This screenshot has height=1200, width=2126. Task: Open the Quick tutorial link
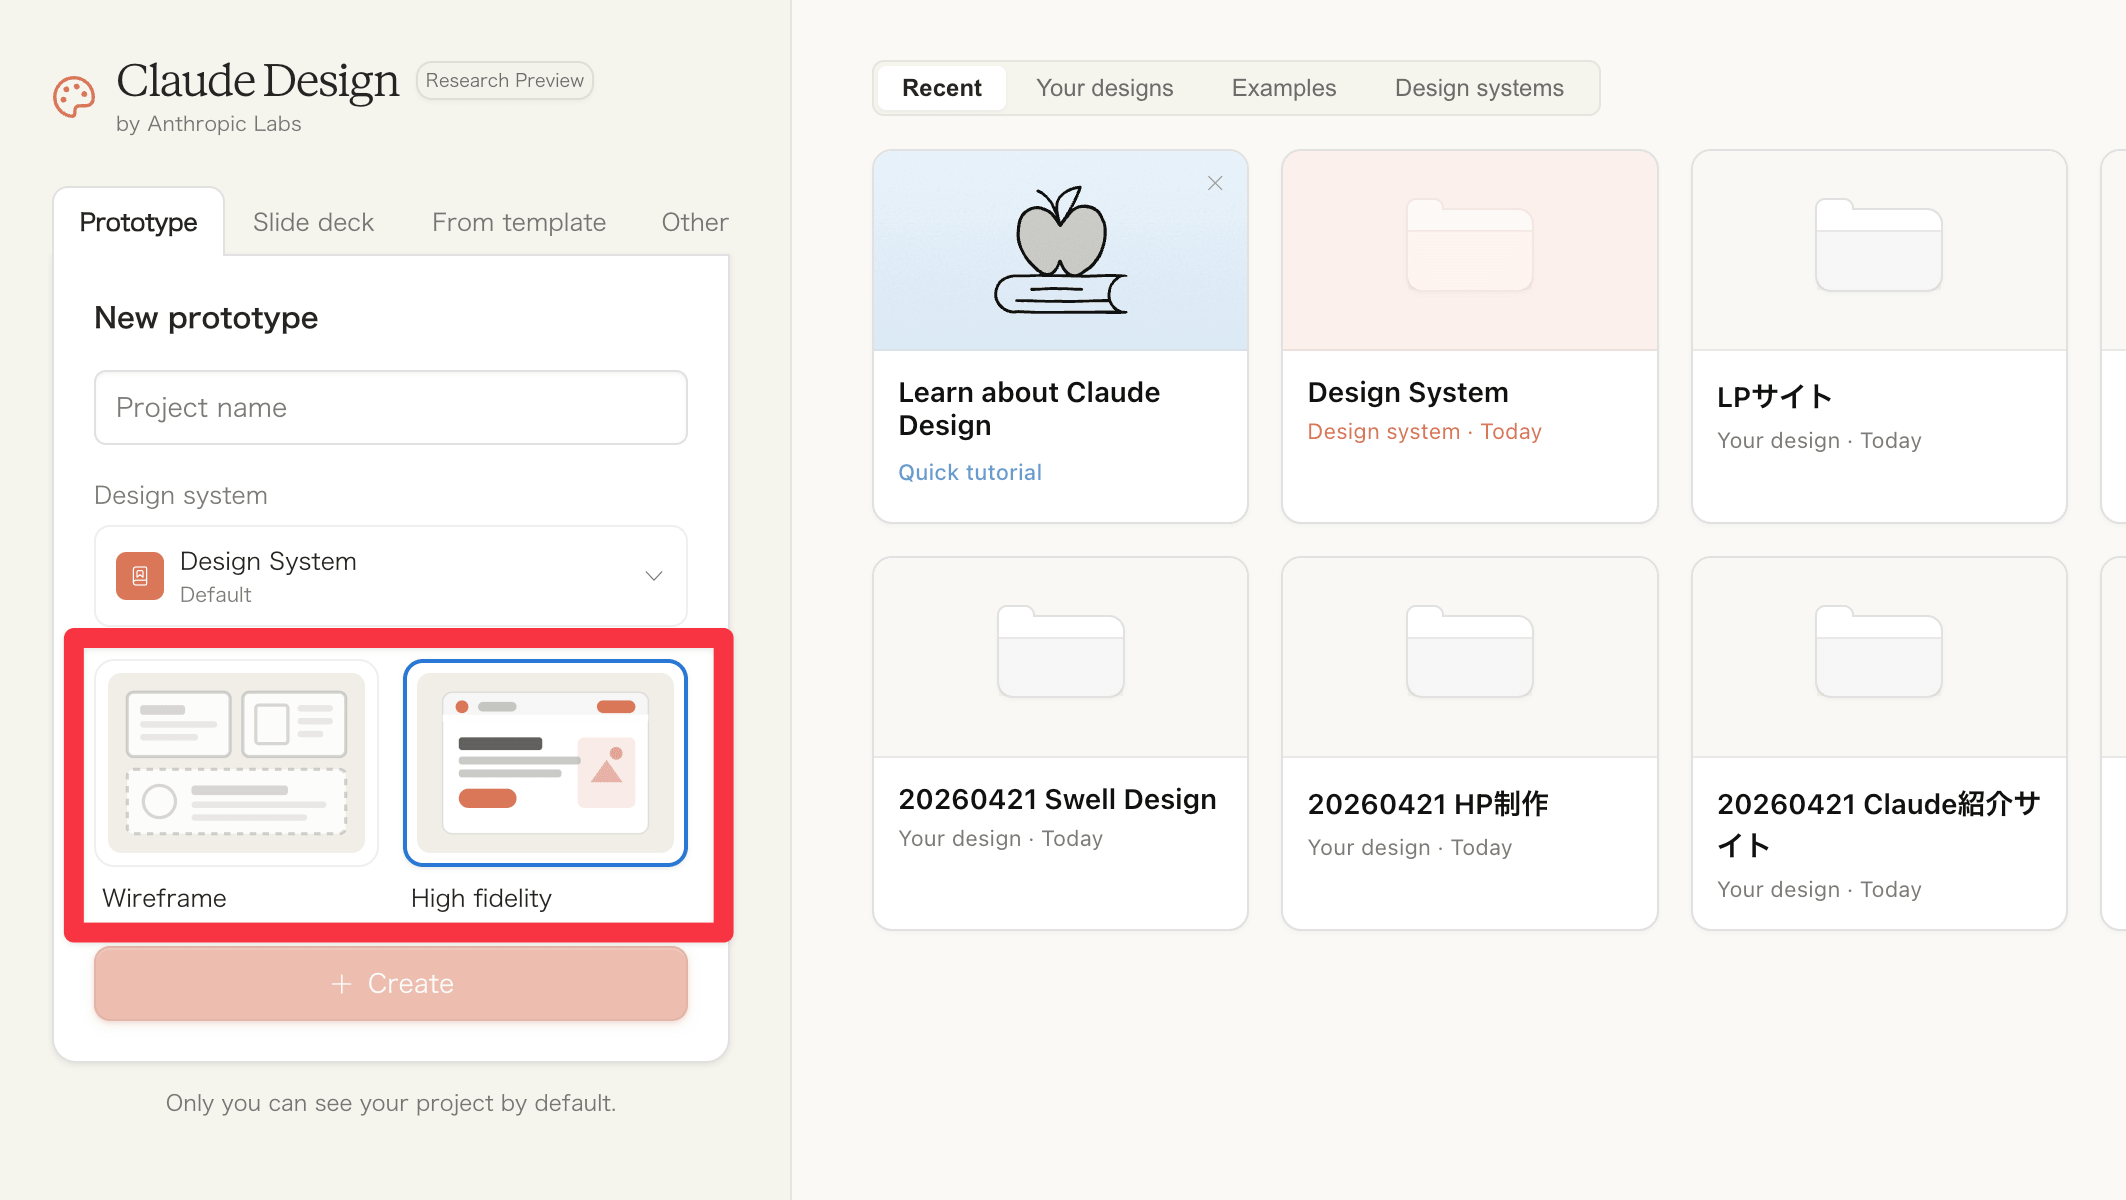(969, 472)
